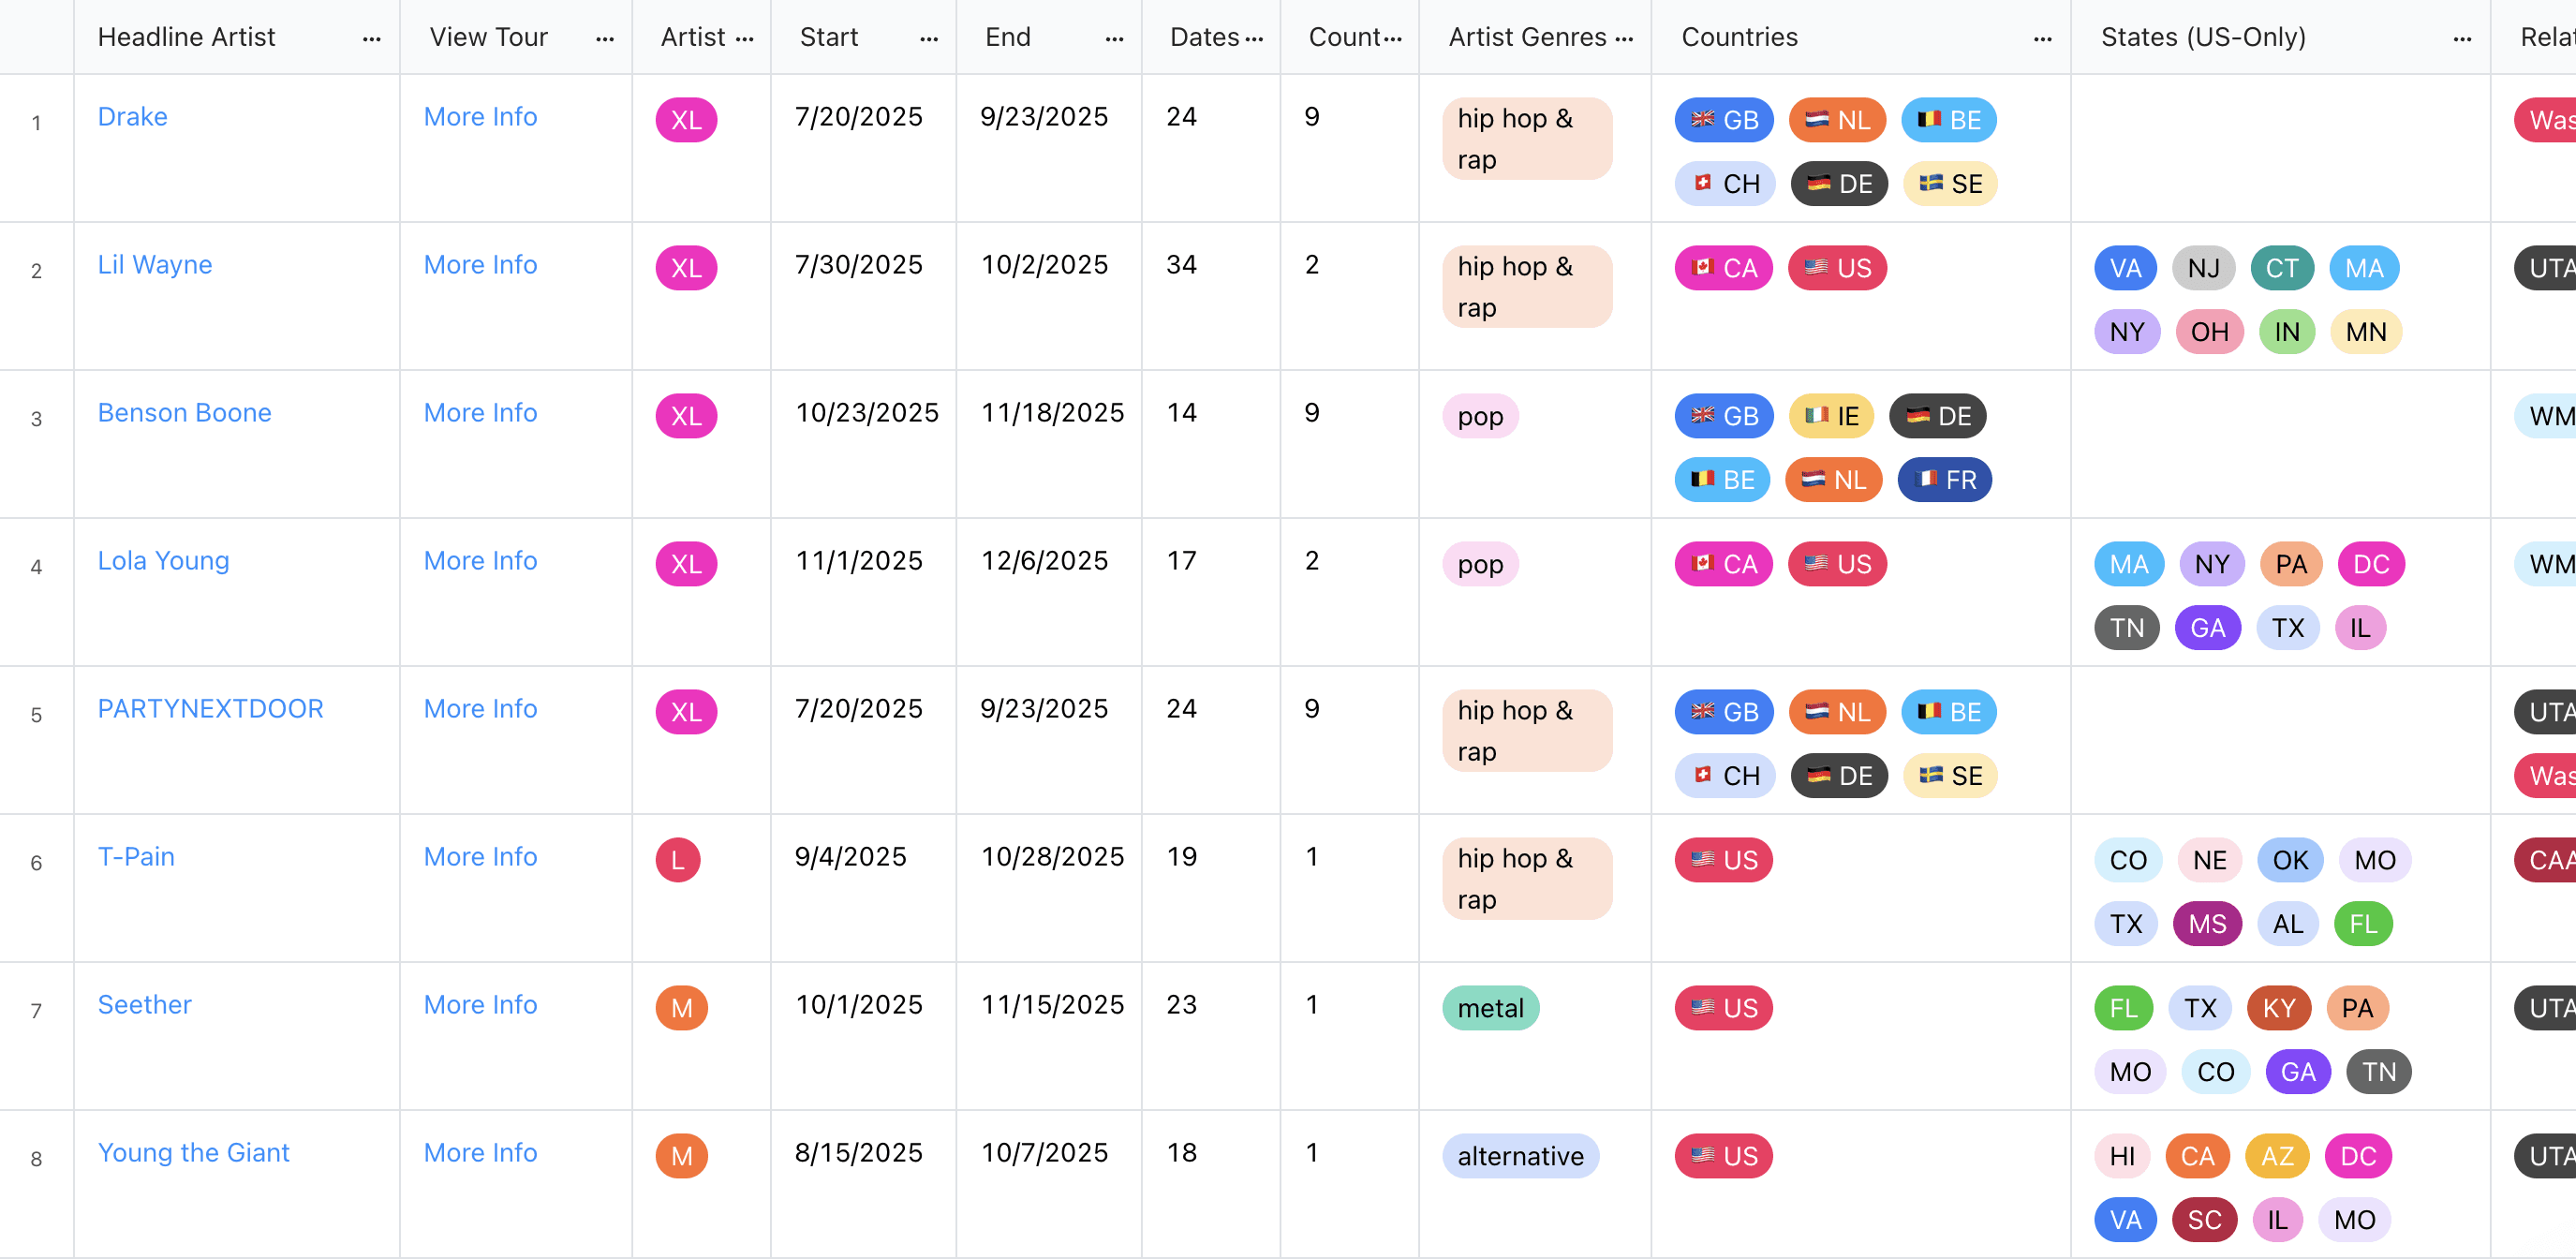The image size is (2576, 1259).
Task: Select the HI state tag for Young the Giant
Action: 2122,1156
